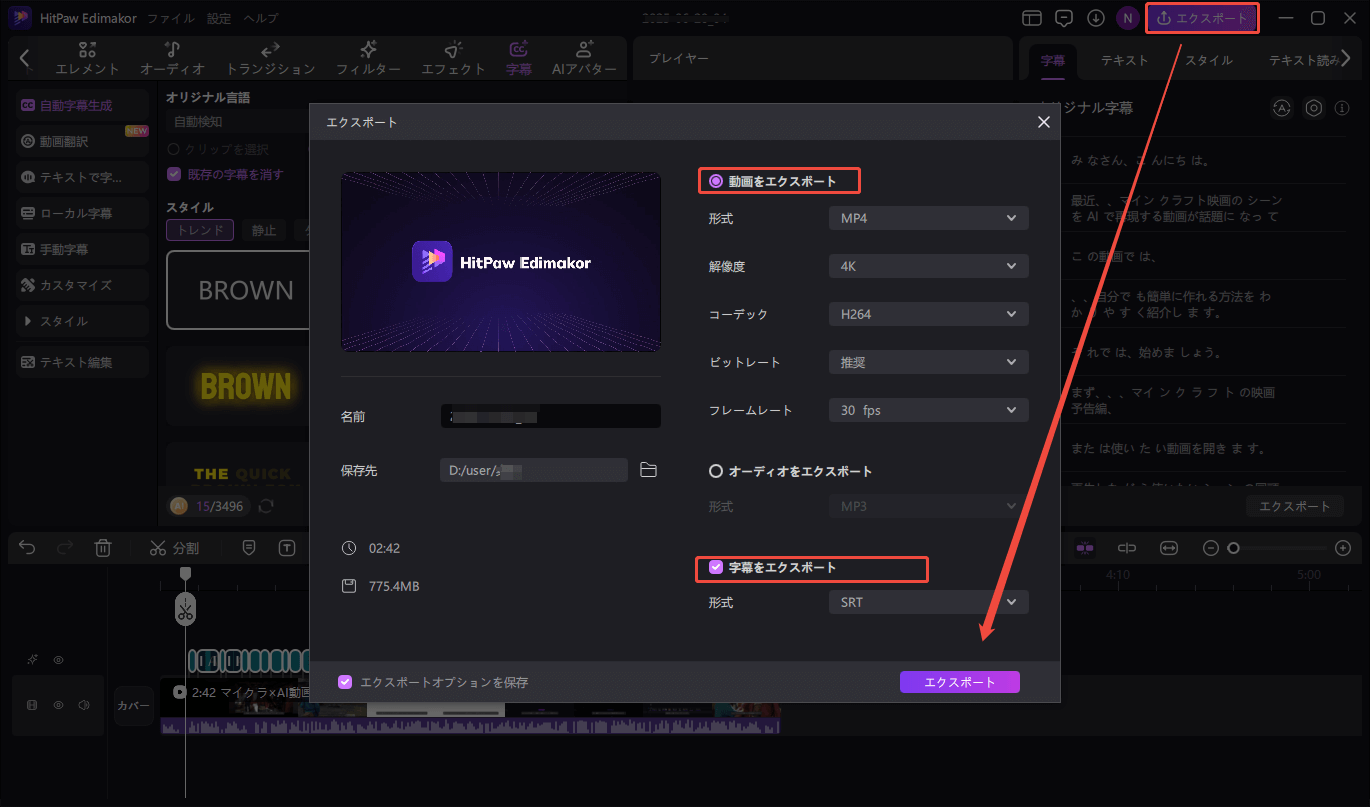The height and width of the screenshot is (807, 1370).
Task: Open the 設定 menu
Action: coord(219,19)
